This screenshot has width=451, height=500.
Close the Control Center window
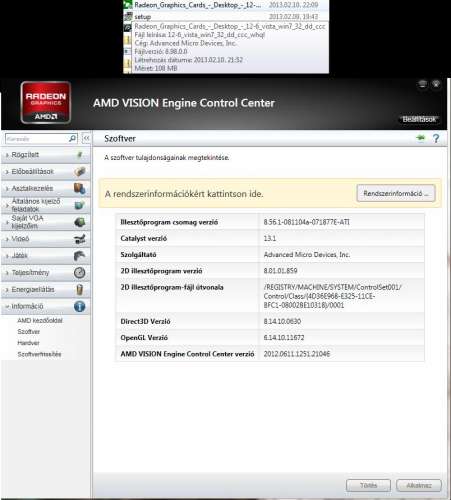point(436,84)
